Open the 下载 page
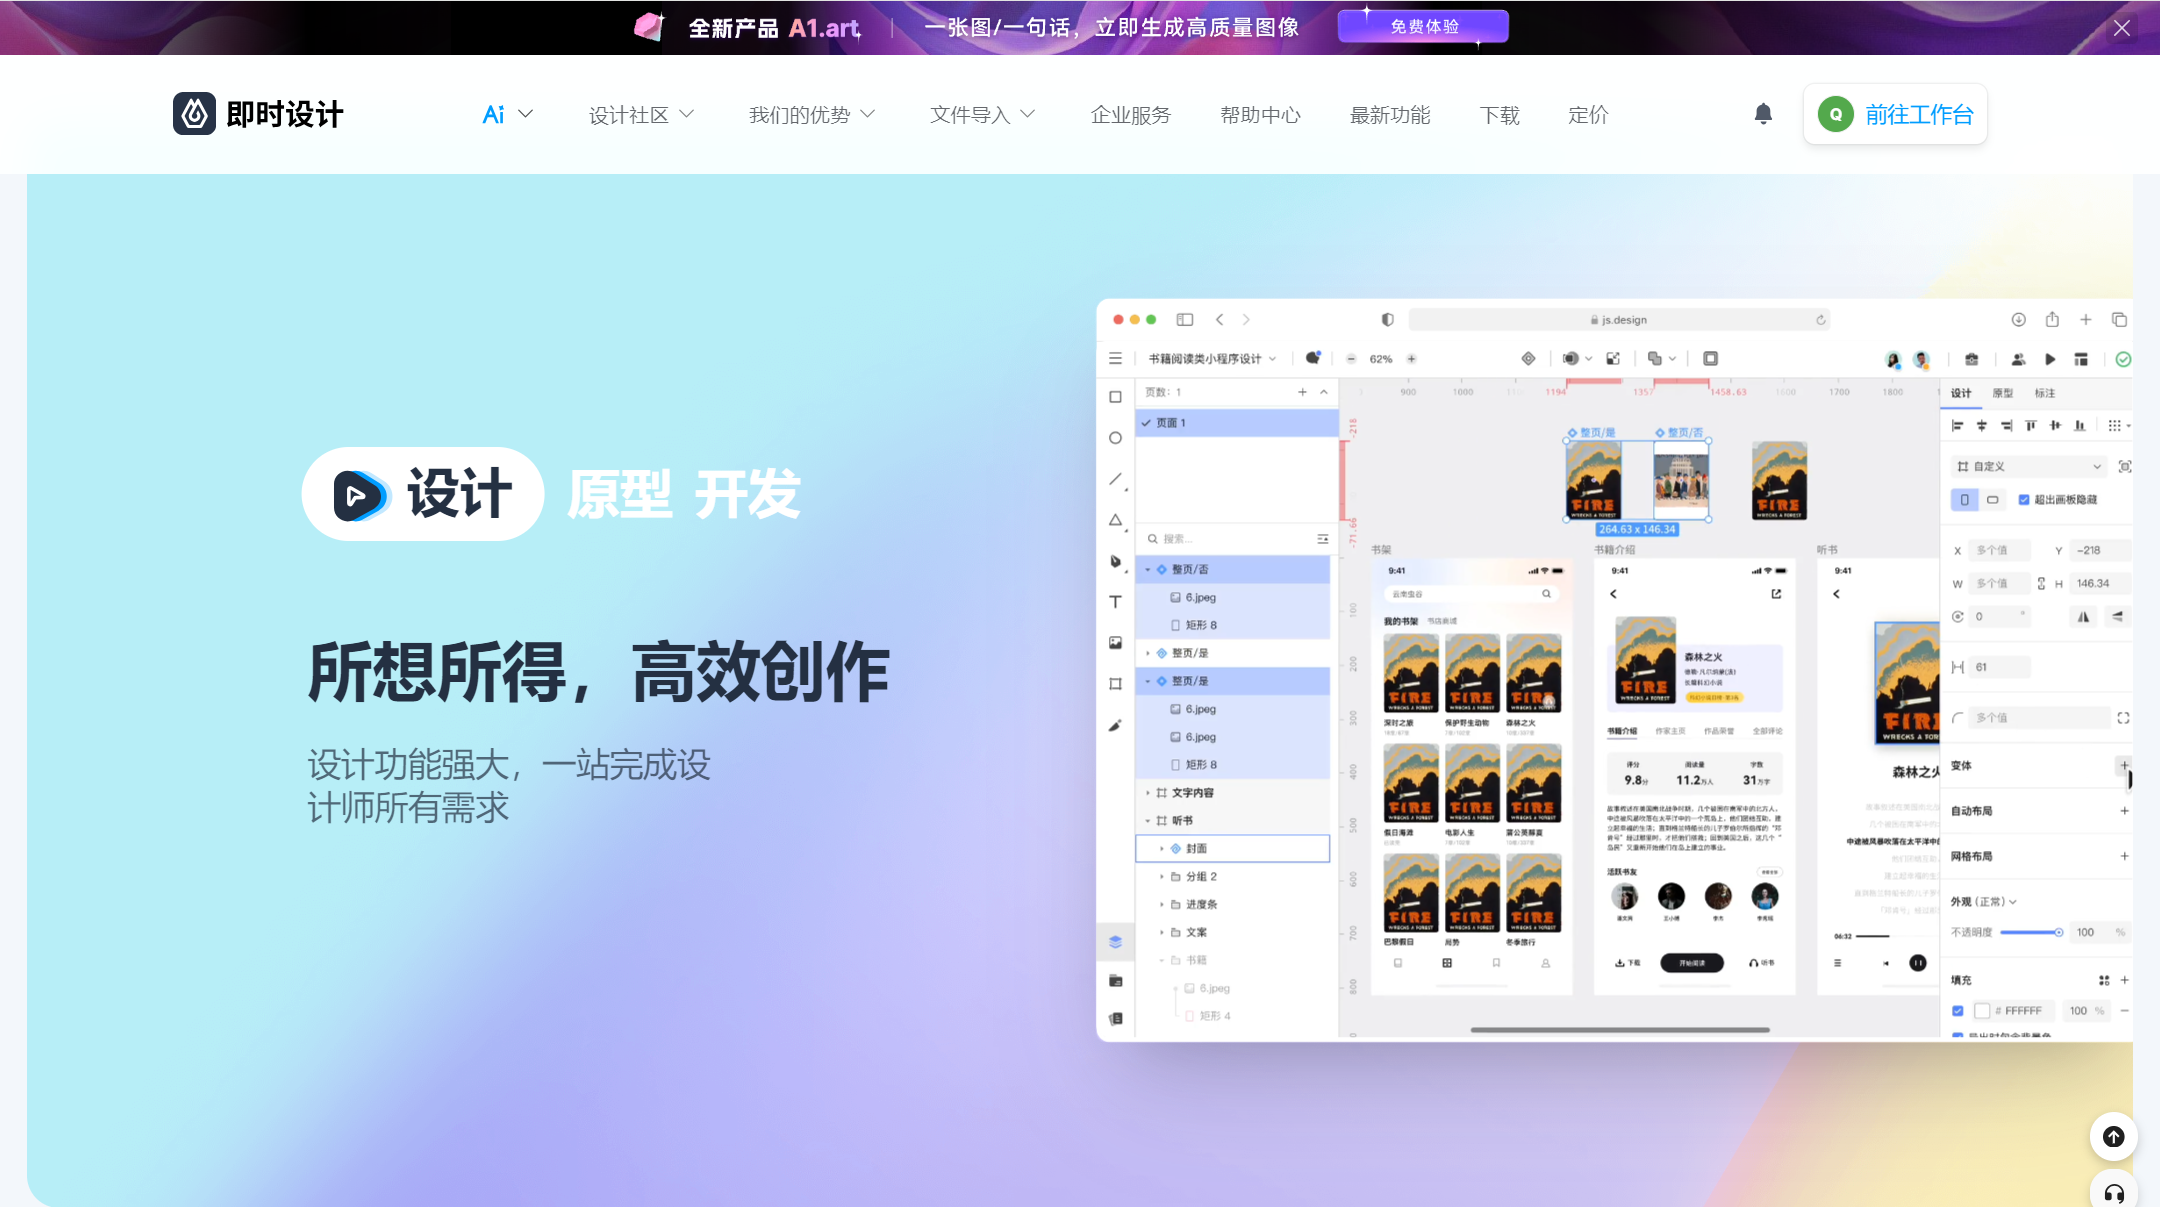Screen dimensions: 2160x1207 click(x=1499, y=114)
